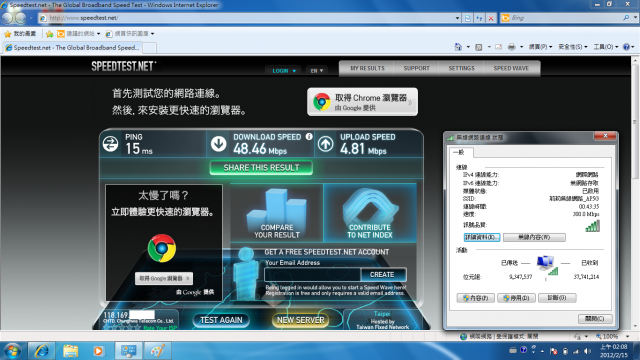Image resolution: width=640 pixels, height=360 pixels.
Task: Click the network signal tray icon
Action: (576, 351)
